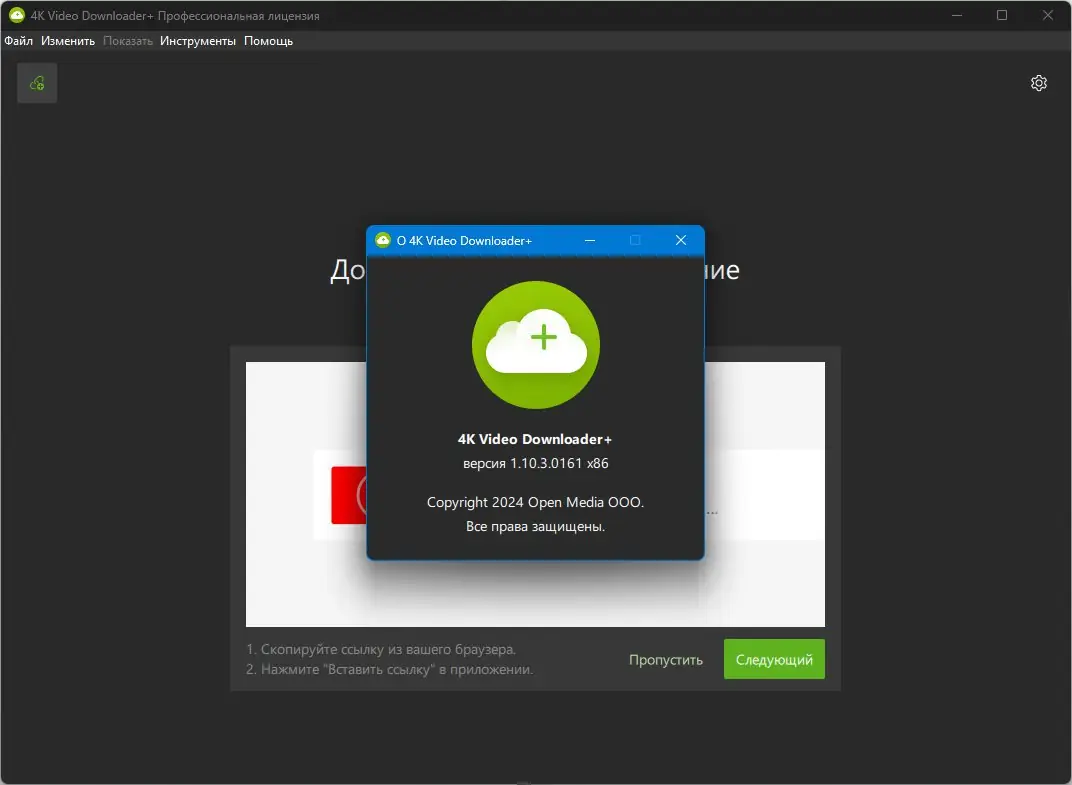Click the Пропустить link

coord(665,660)
